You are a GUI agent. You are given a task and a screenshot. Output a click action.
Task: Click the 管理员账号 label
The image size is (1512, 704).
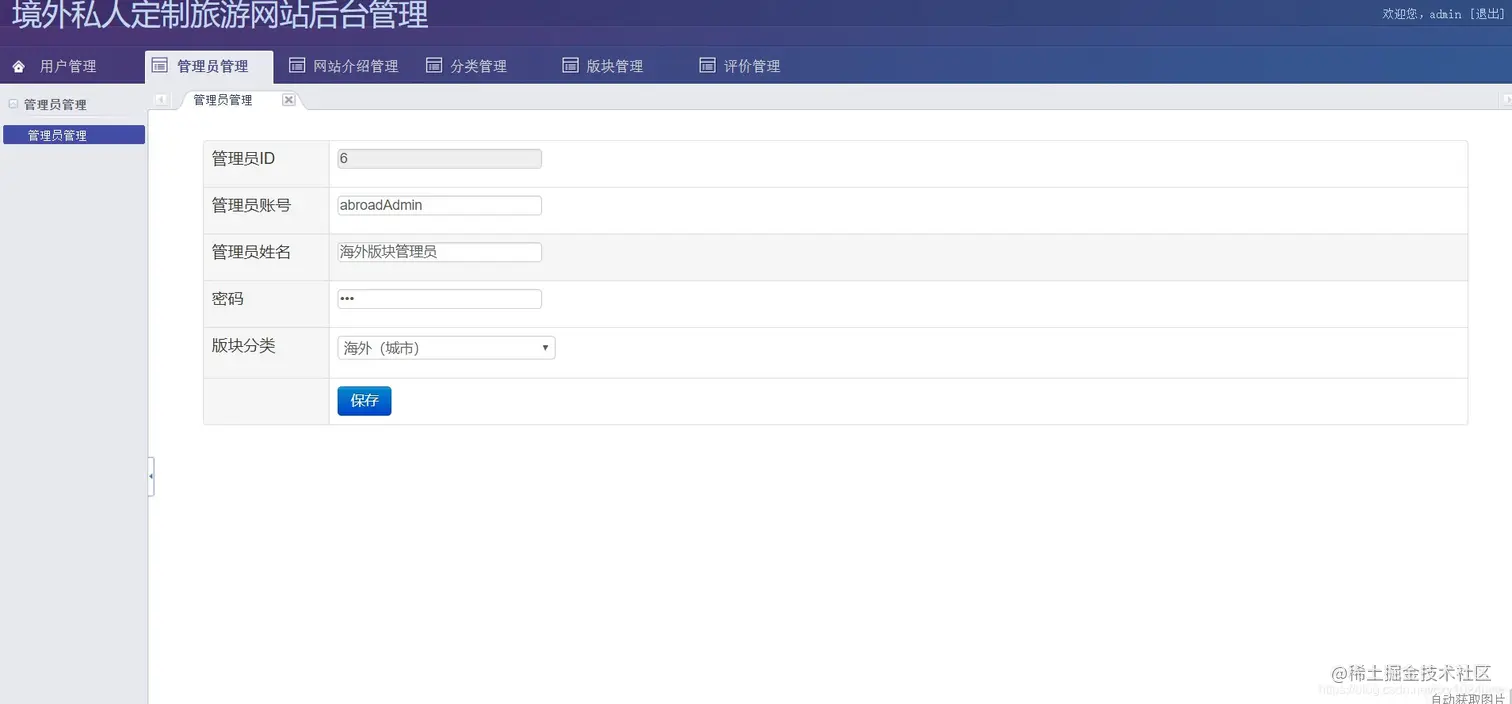[251, 205]
